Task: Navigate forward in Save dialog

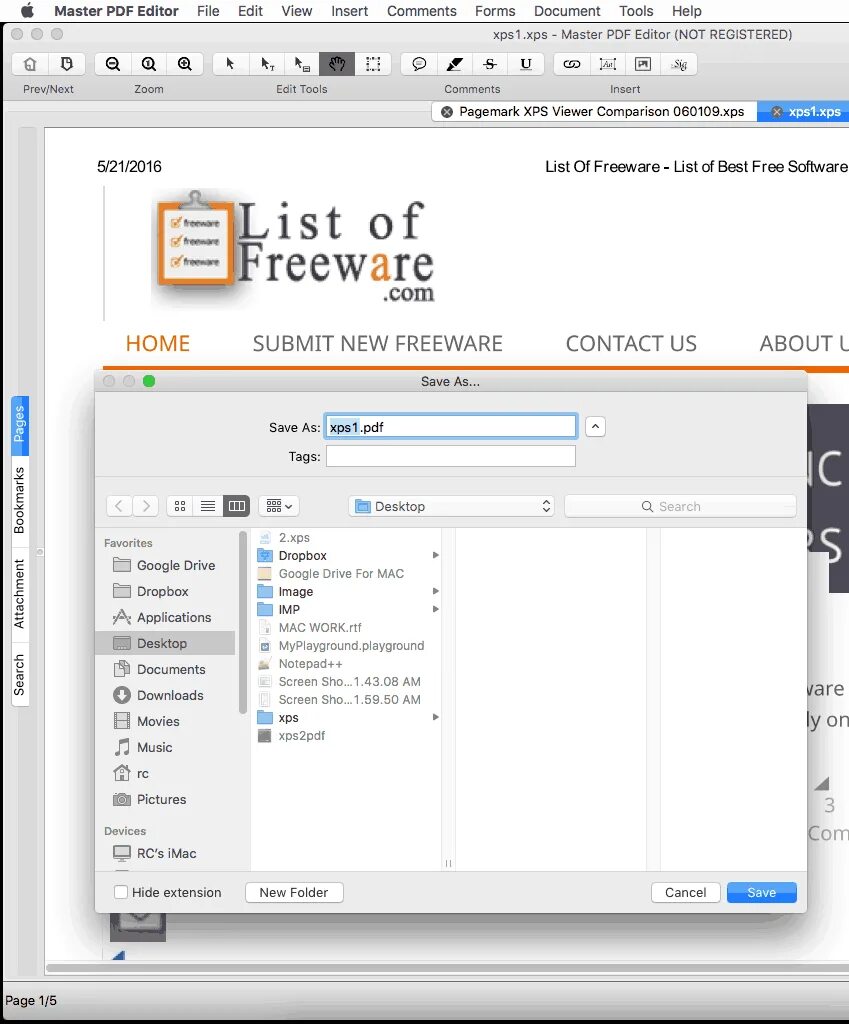Action: pos(146,506)
